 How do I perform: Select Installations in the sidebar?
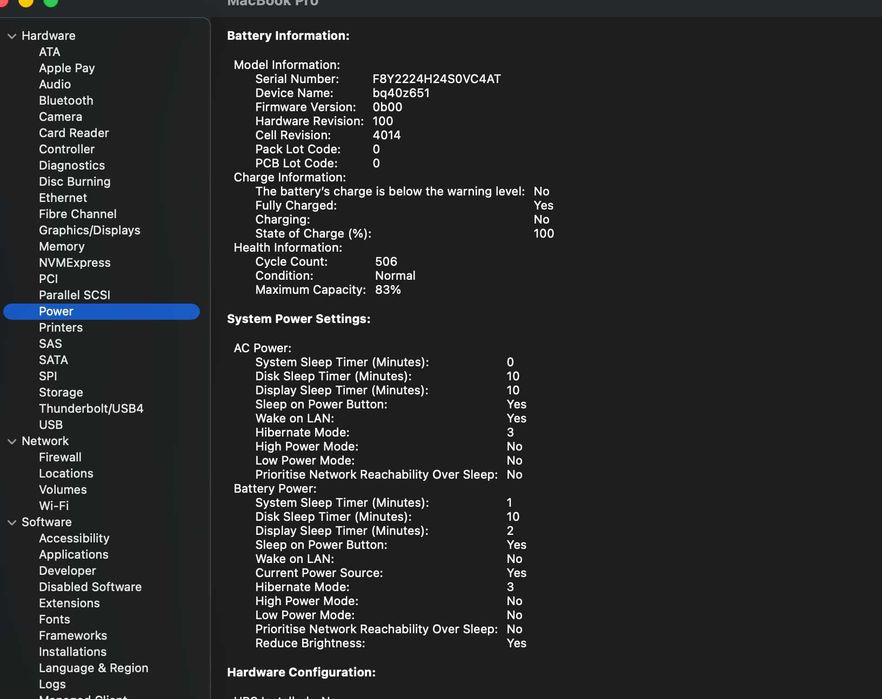[x=73, y=652]
